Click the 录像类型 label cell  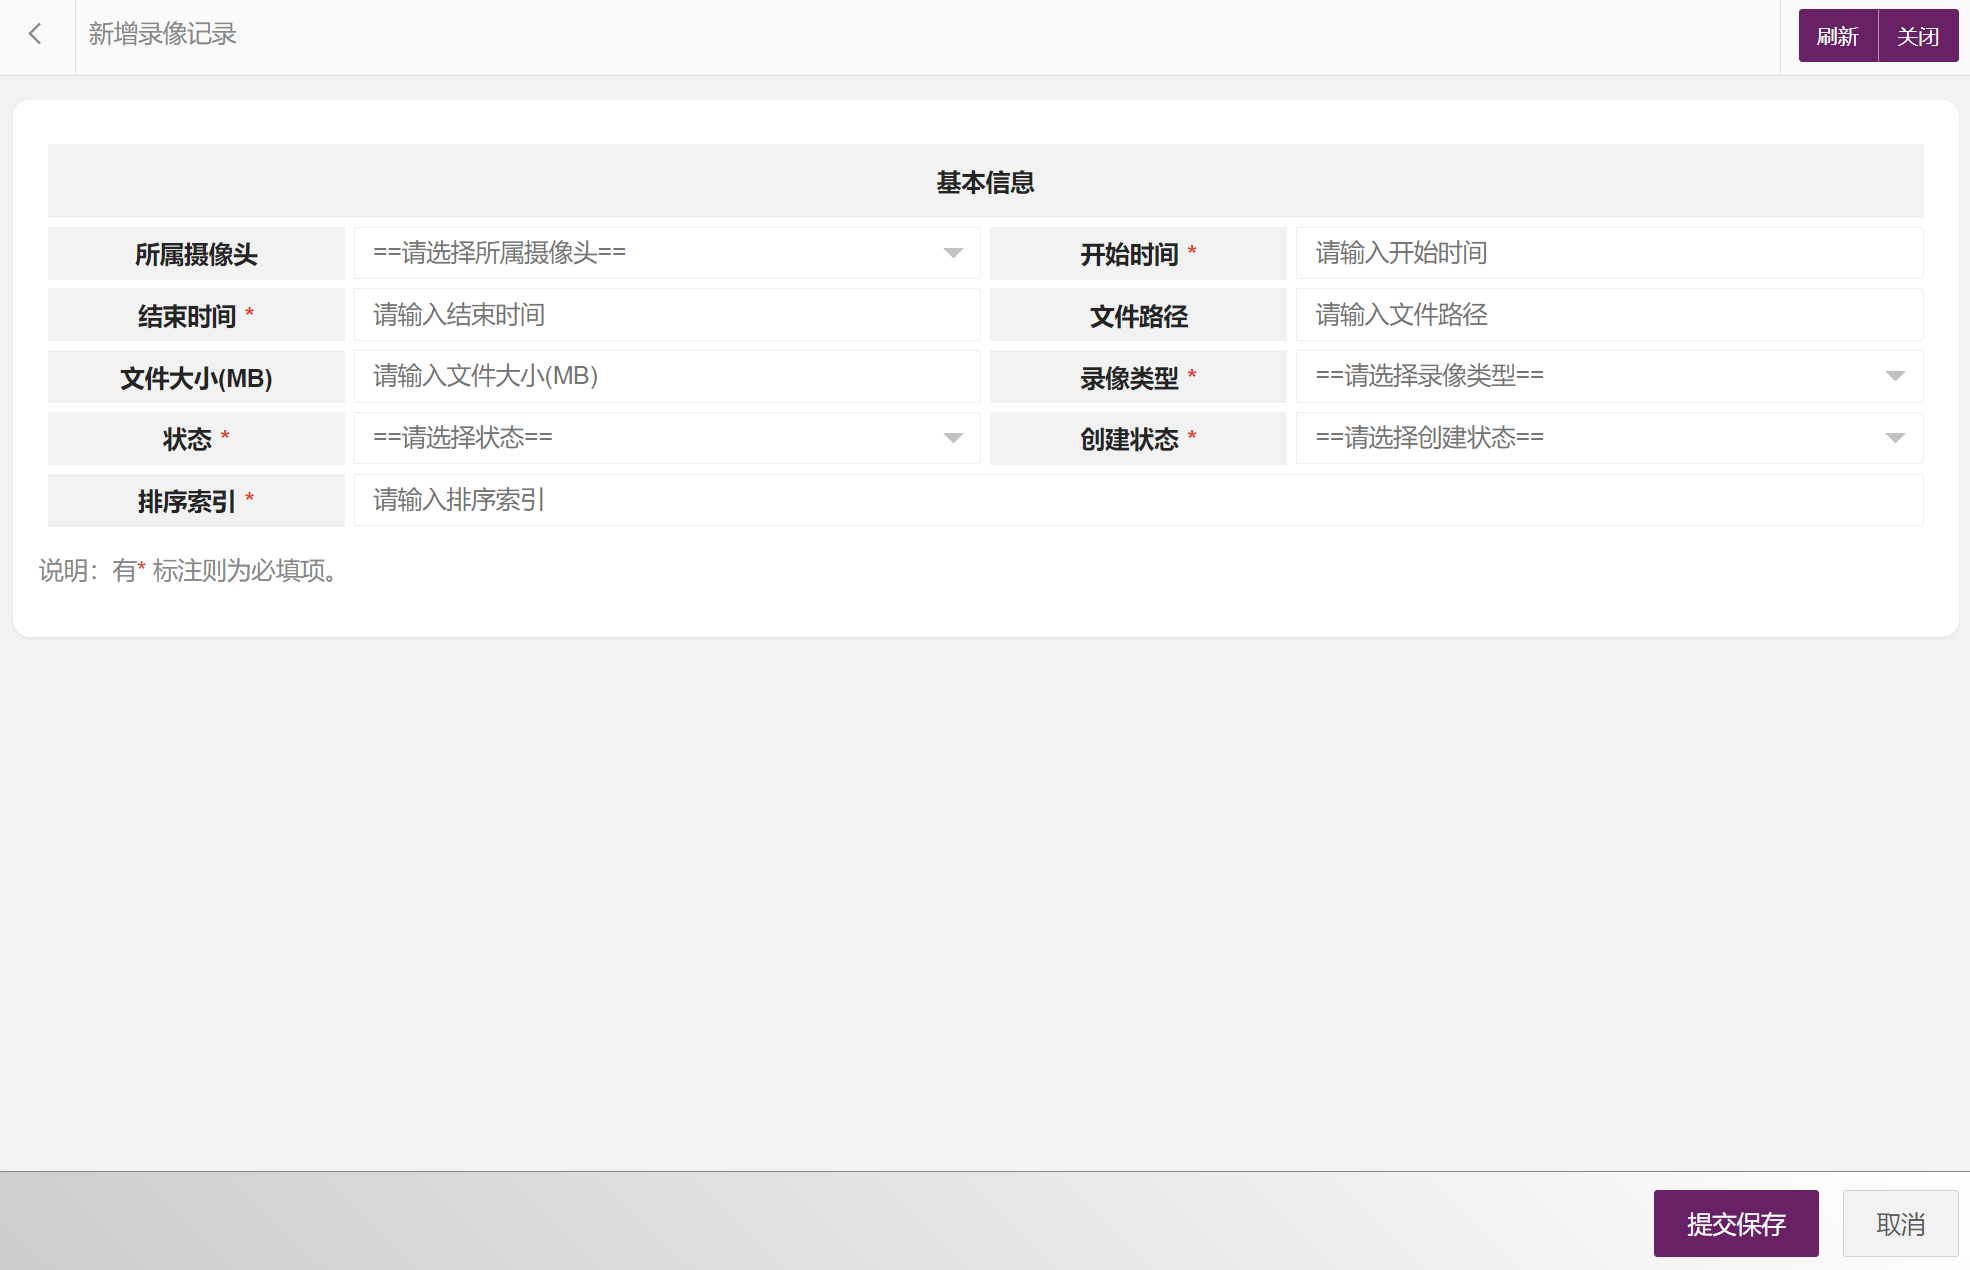pyautogui.click(x=1137, y=378)
